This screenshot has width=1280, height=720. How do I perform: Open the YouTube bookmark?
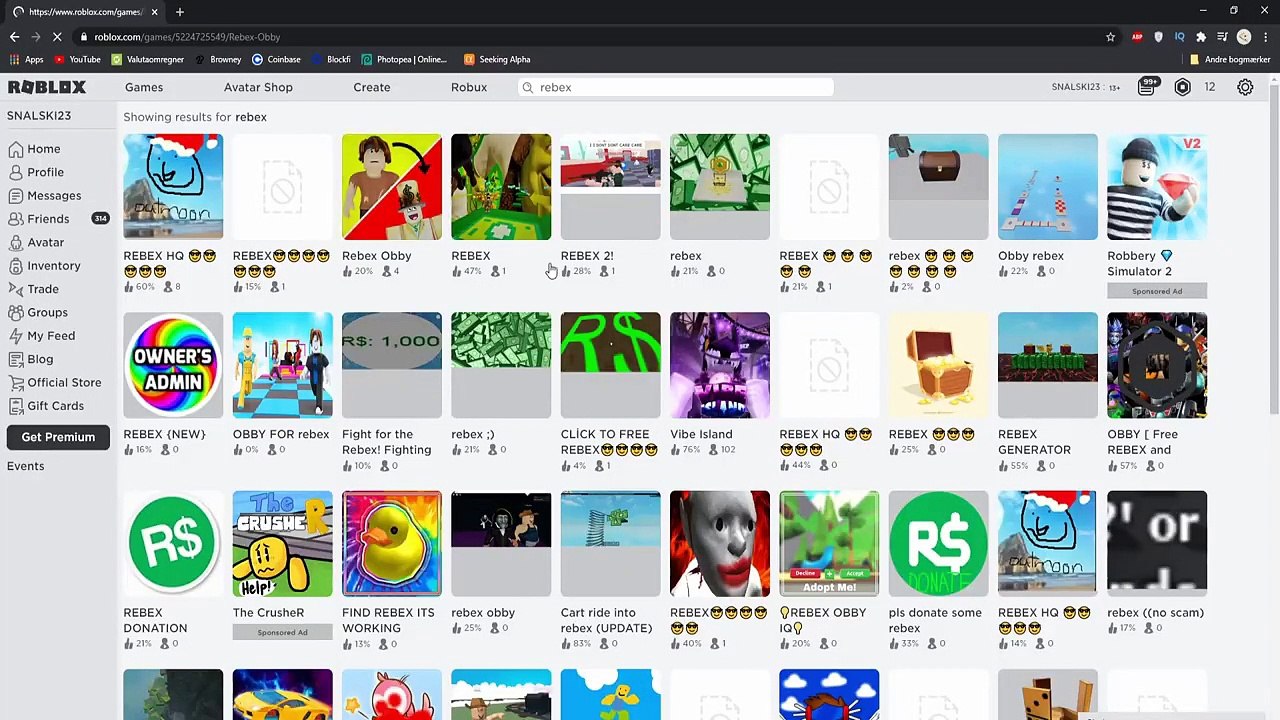coord(77,60)
